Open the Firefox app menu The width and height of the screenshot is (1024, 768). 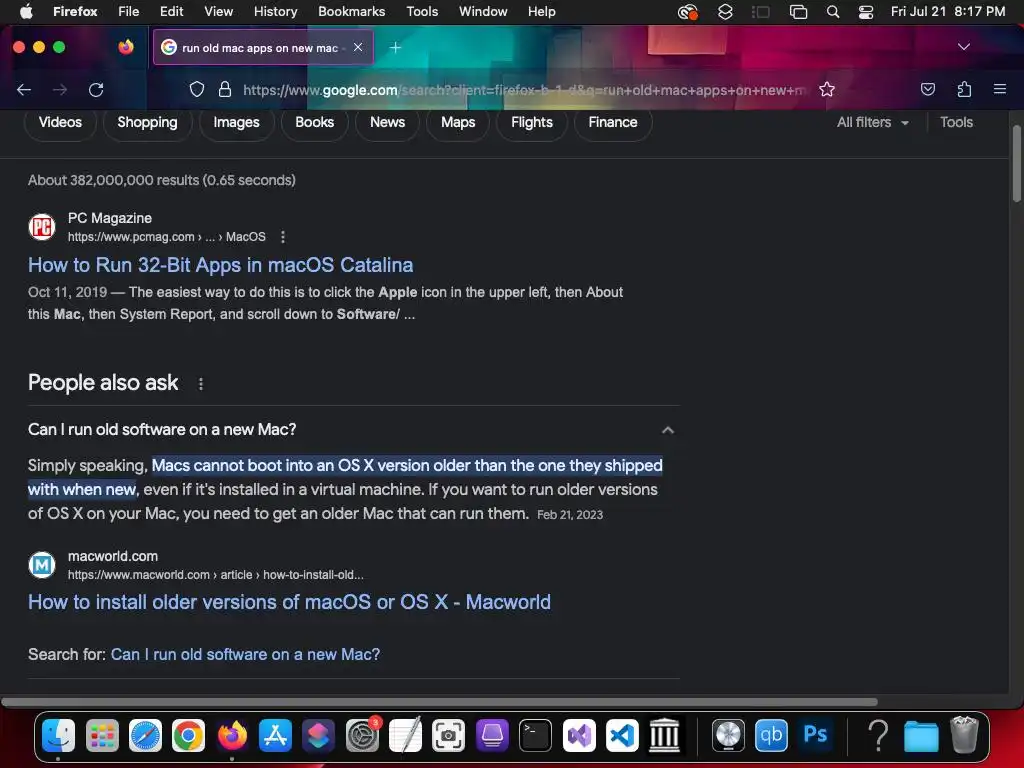point(75,11)
